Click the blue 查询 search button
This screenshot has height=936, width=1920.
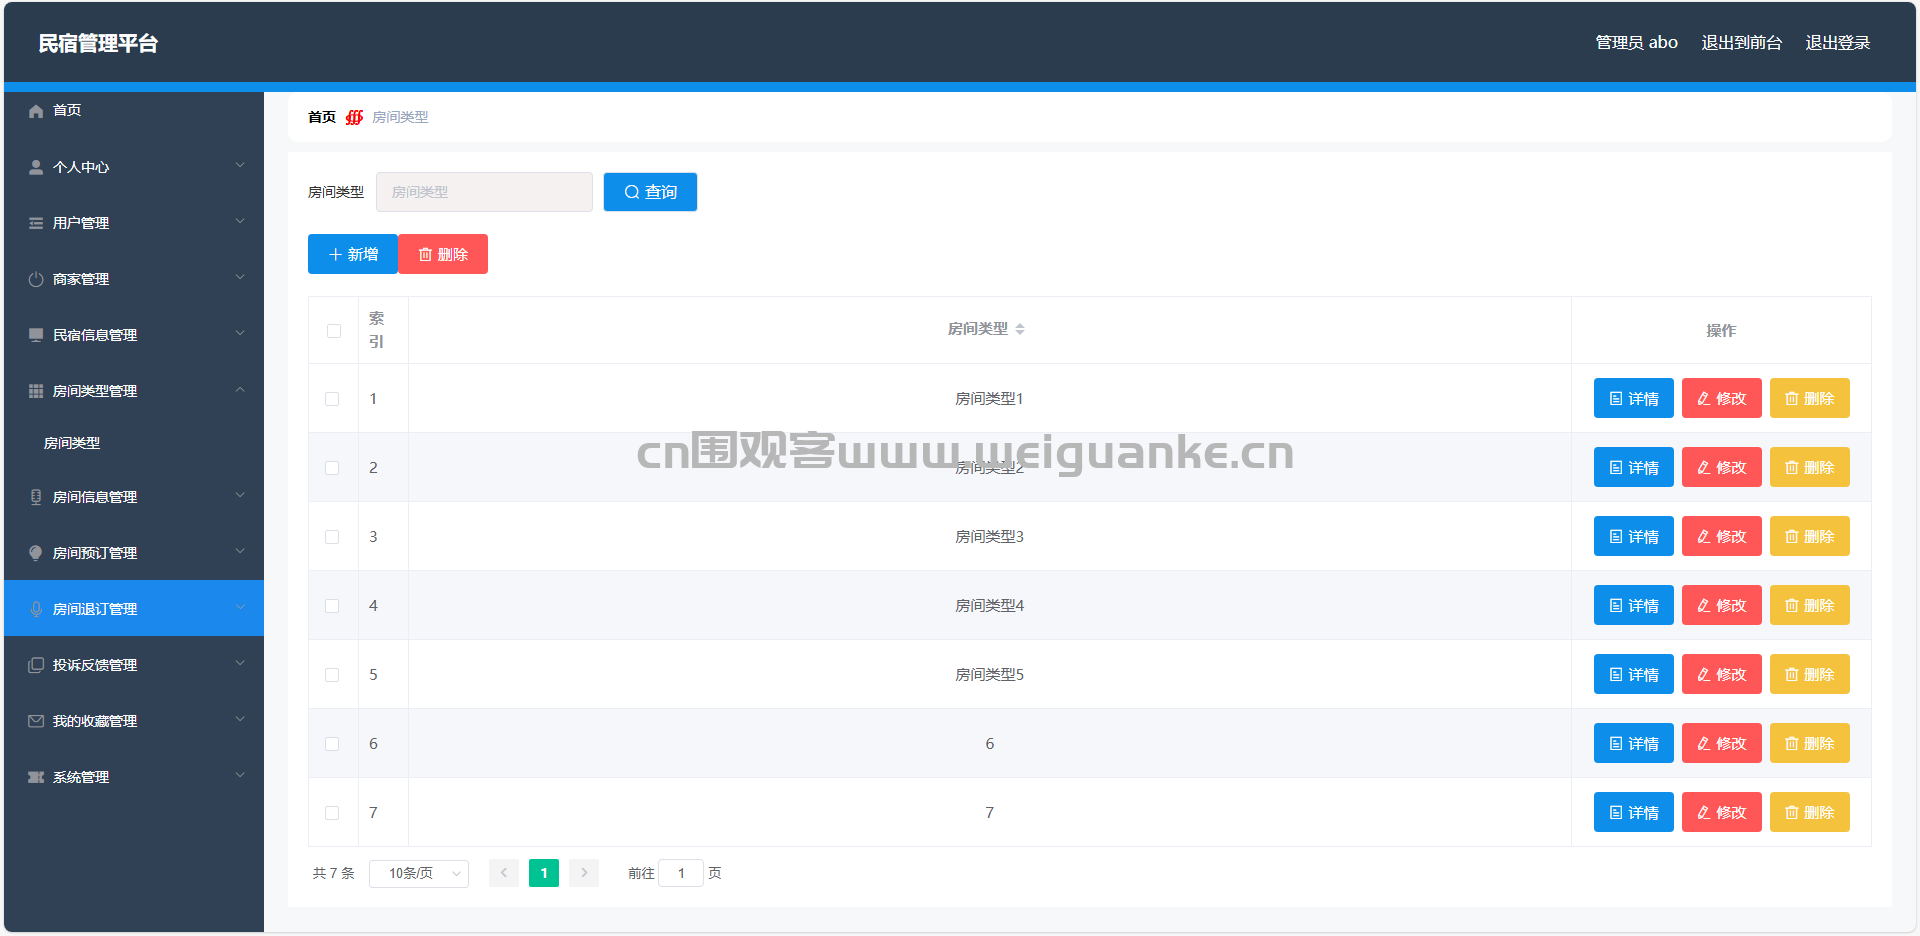tap(650, 192)
